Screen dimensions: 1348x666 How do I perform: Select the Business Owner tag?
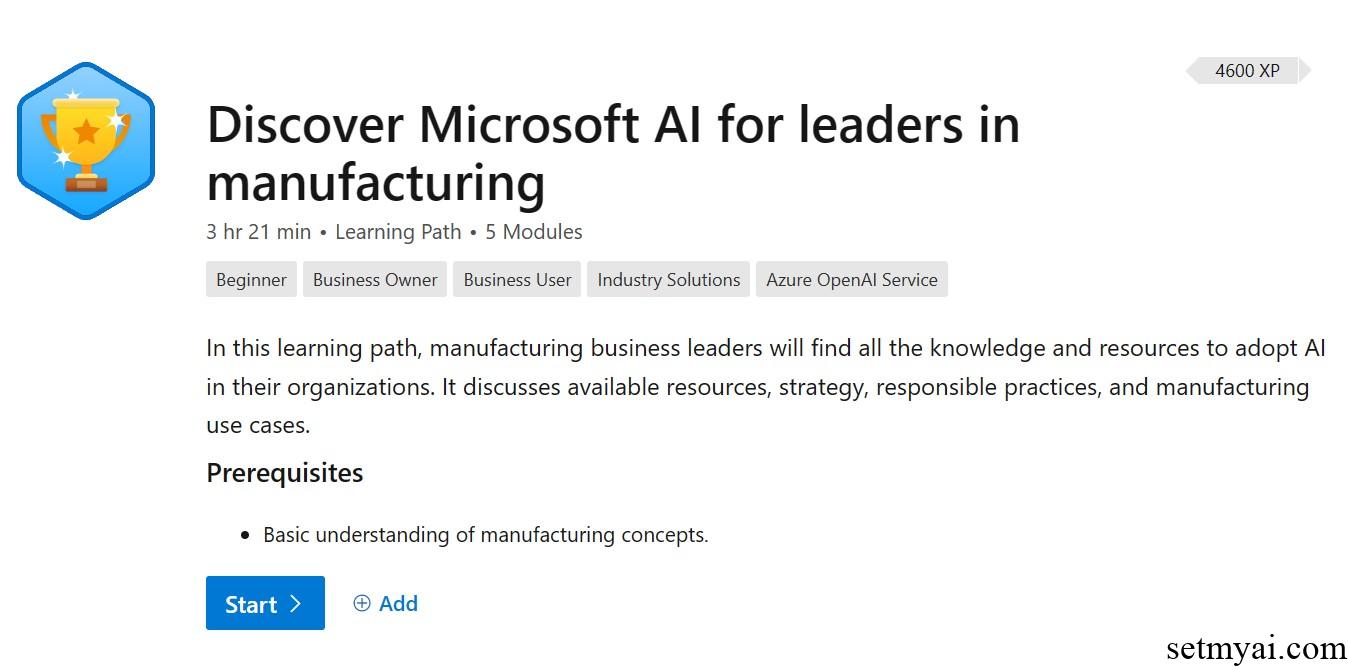tap(375, 280)
